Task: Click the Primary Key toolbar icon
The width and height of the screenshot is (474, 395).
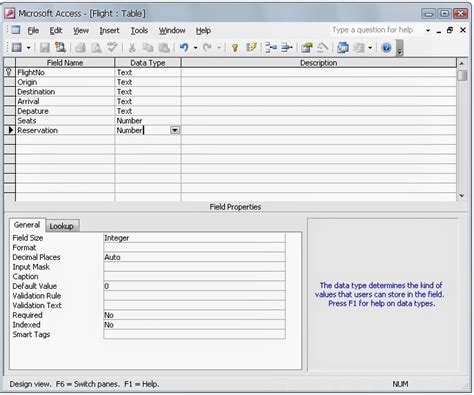Action: [235, 48]
